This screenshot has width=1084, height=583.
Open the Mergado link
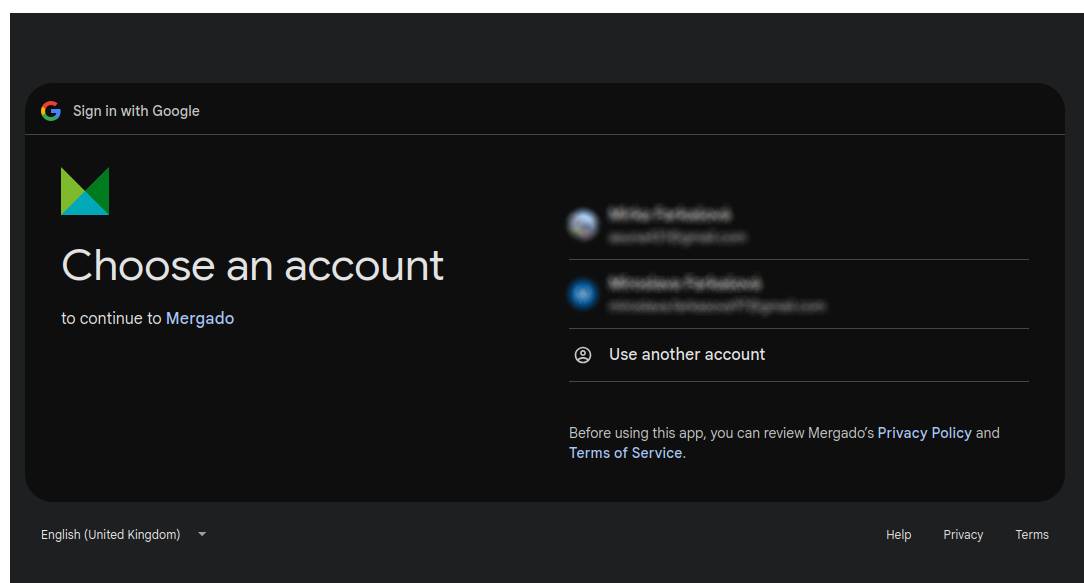click(x=200, y=318)
